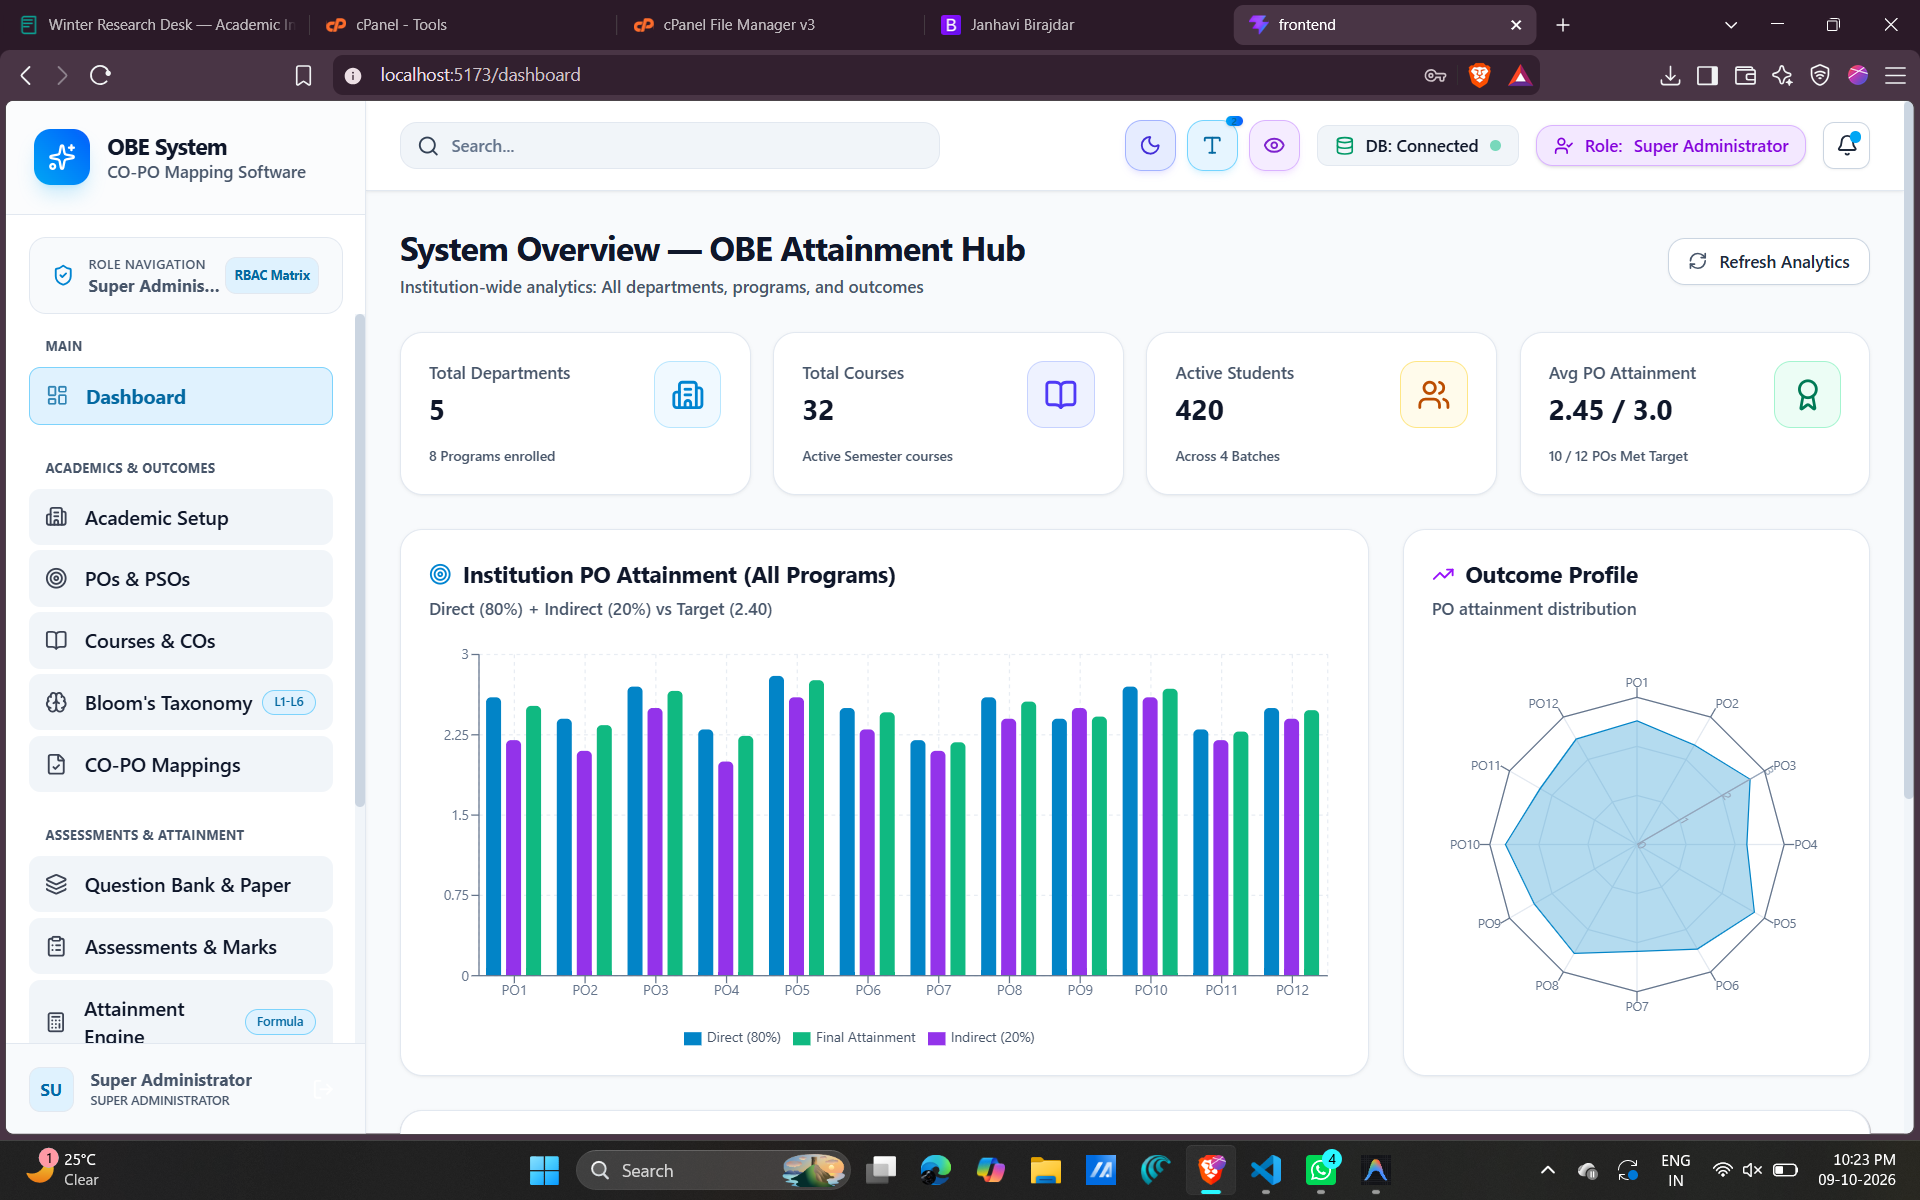Open Courses & COs section

[181, 641]
